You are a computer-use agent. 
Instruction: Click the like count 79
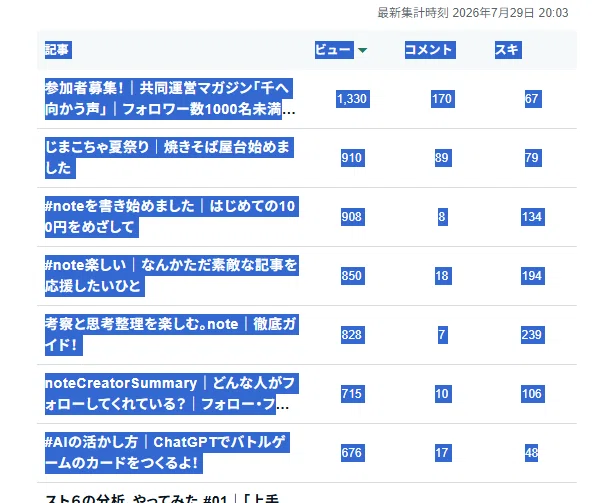[533, 158]
